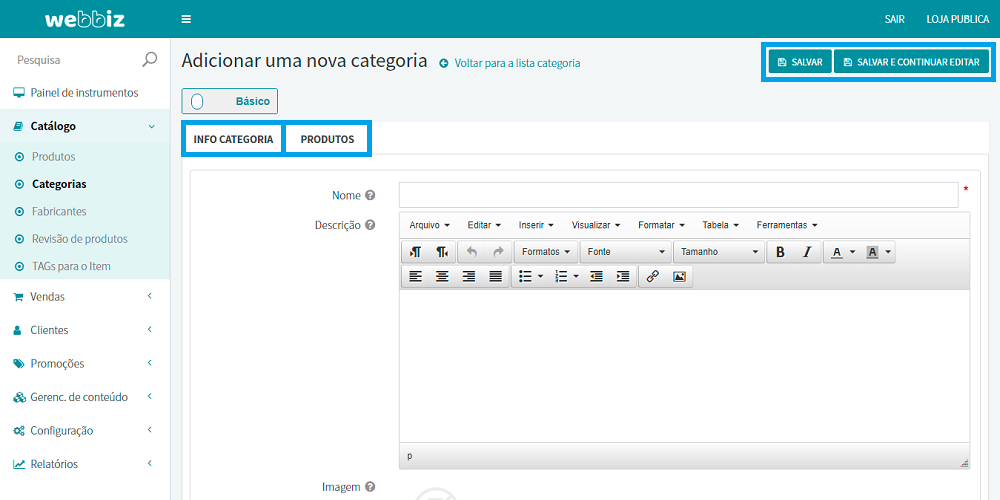Toggle bold formatting in the editor
Image resolution: width=1000 pixels, height=500 pixels.
(780, 252)
